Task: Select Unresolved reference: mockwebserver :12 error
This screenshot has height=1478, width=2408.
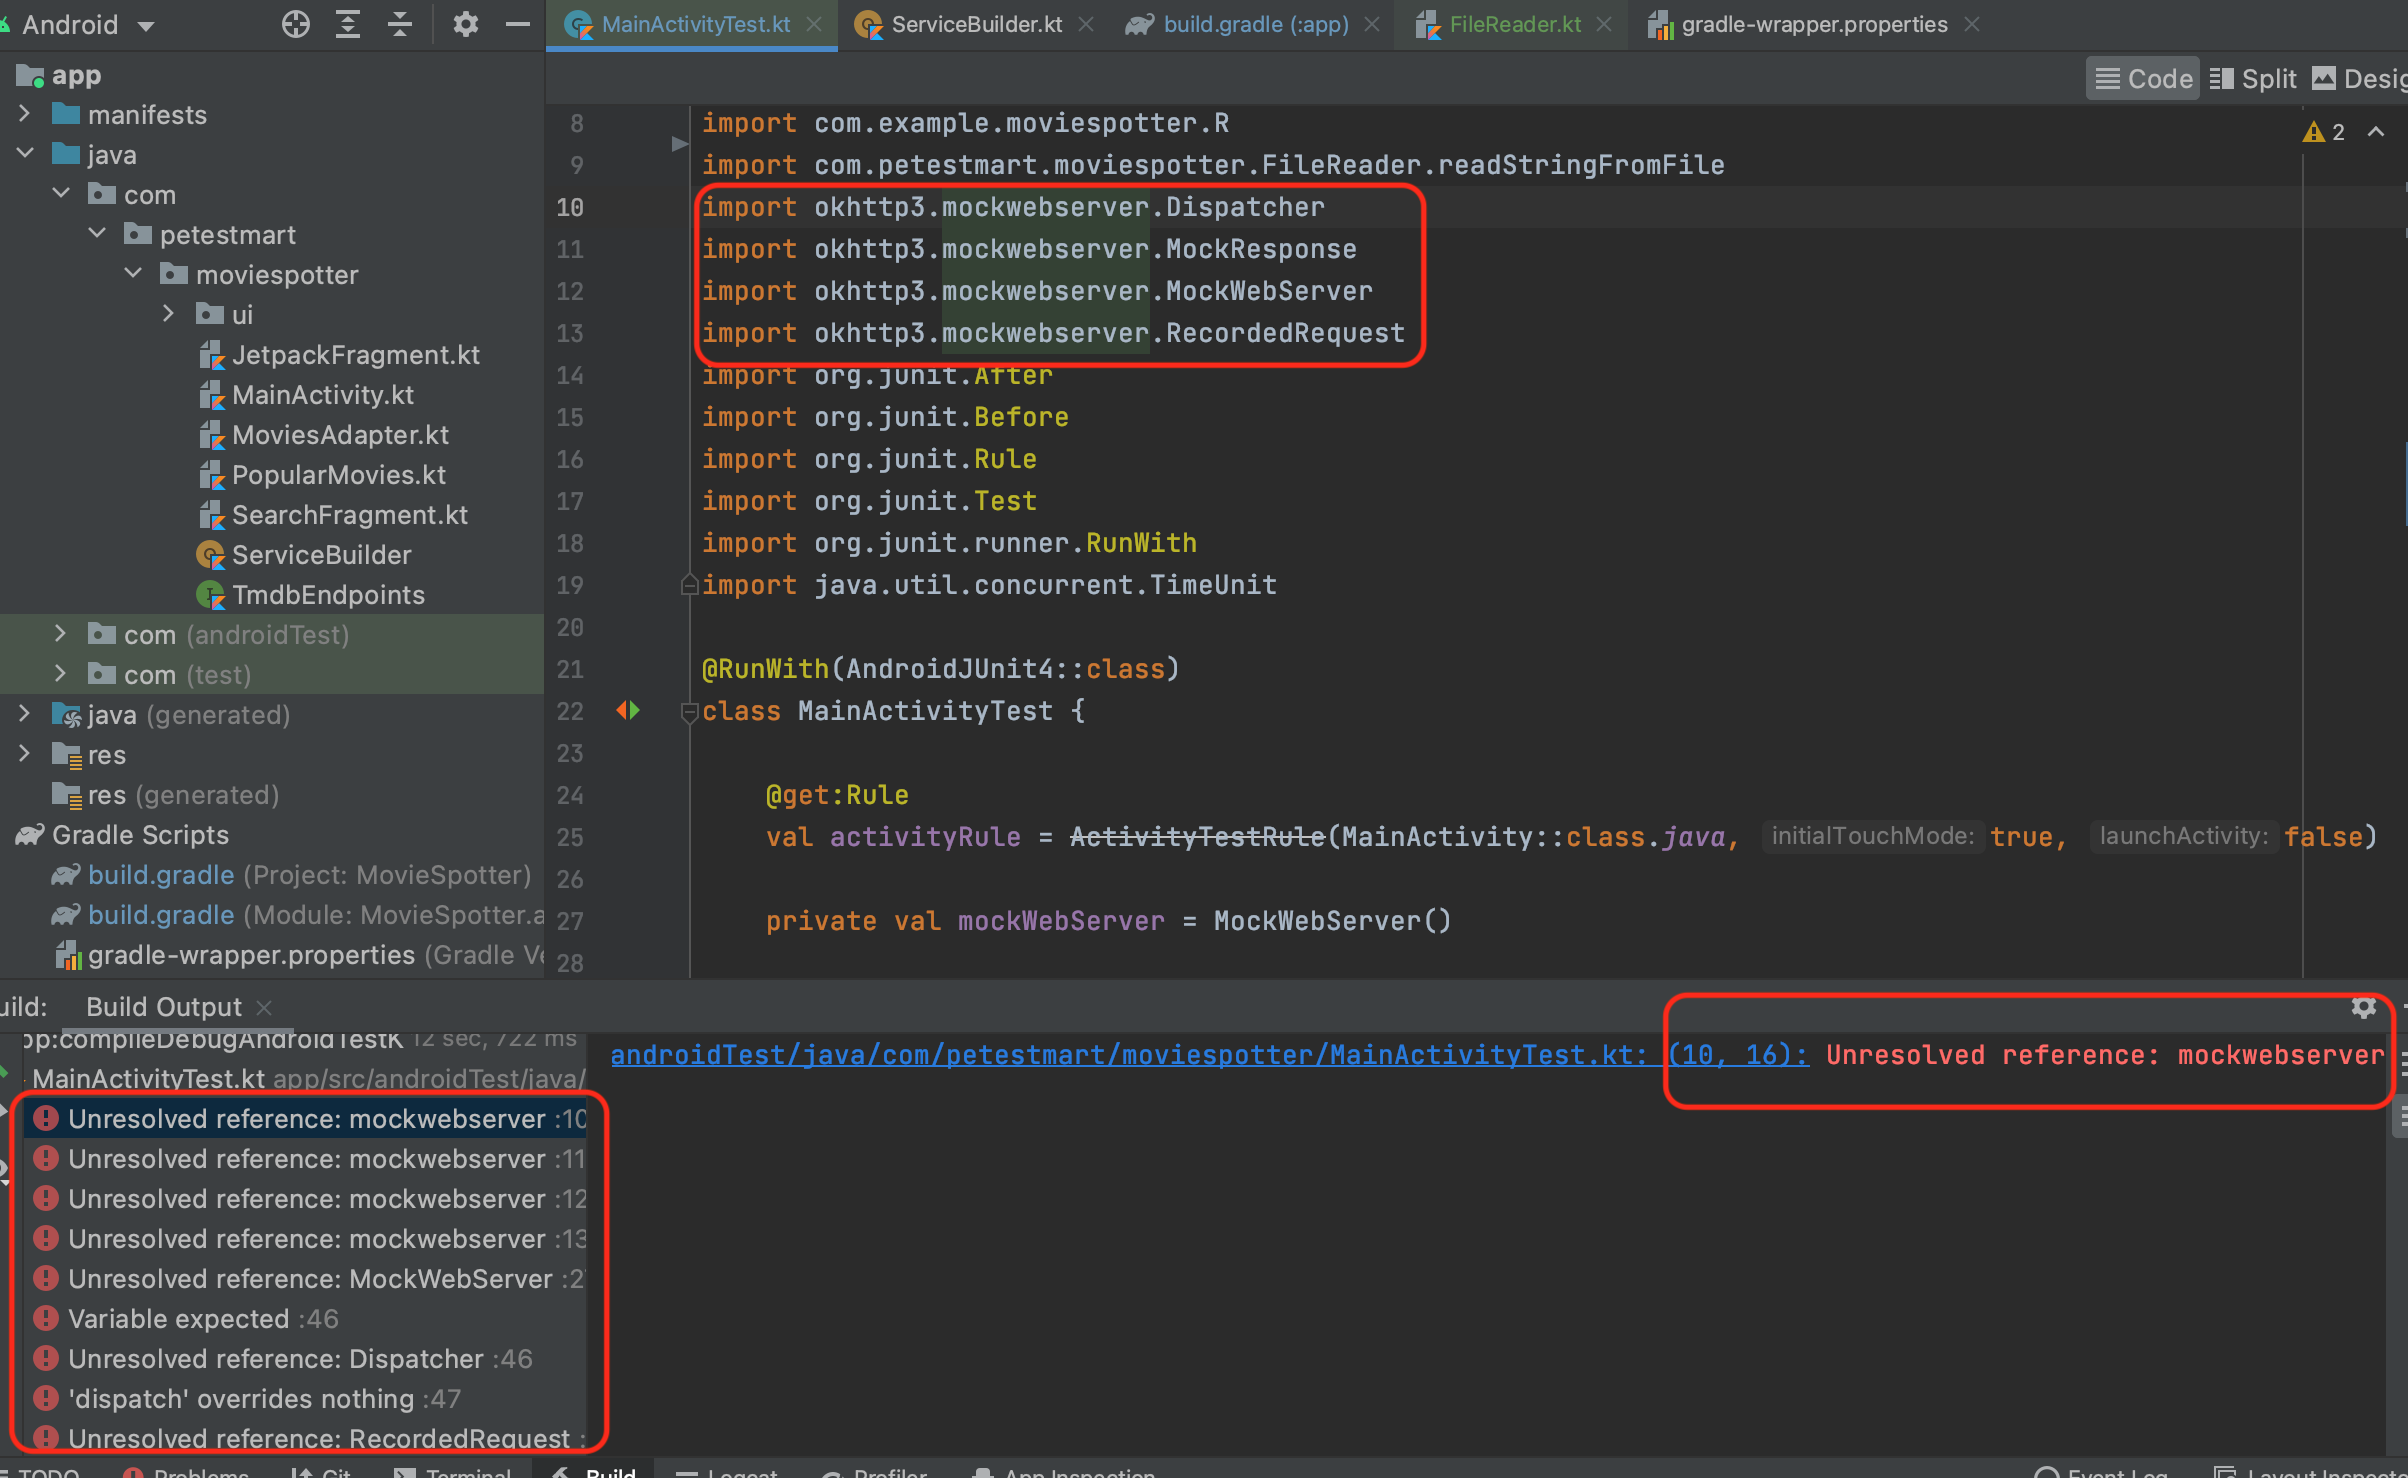Action: pyautogui.click(x=305, y=1198)
